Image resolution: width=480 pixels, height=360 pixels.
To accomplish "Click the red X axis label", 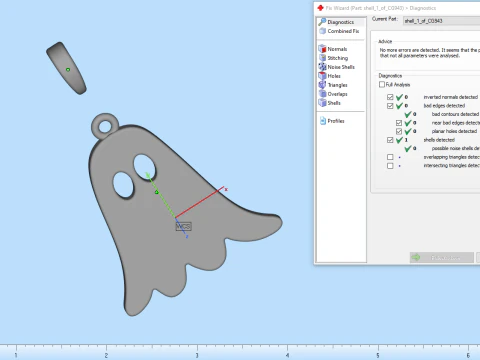I will [226, 189].
